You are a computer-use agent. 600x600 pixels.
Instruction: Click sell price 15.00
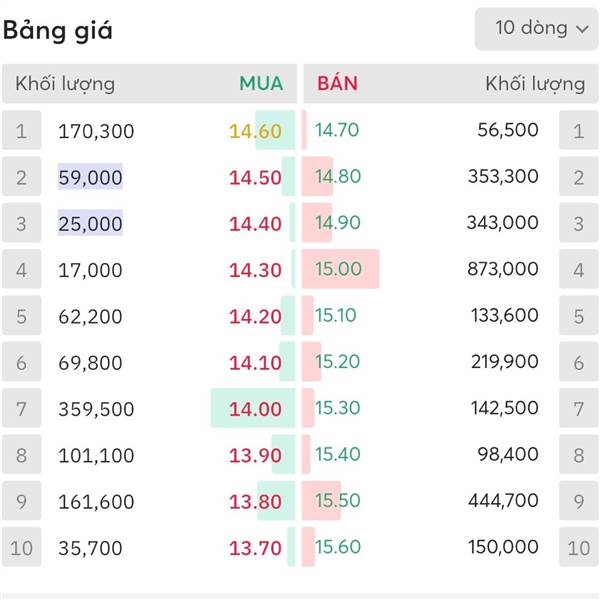click(338, 269)
